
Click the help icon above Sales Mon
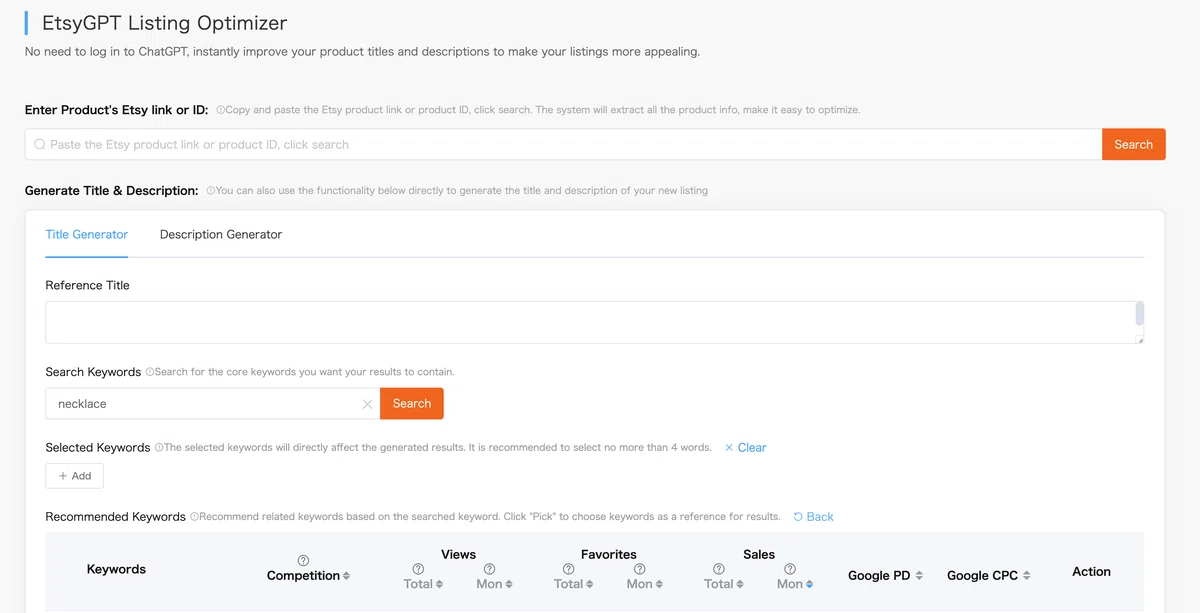790,569
